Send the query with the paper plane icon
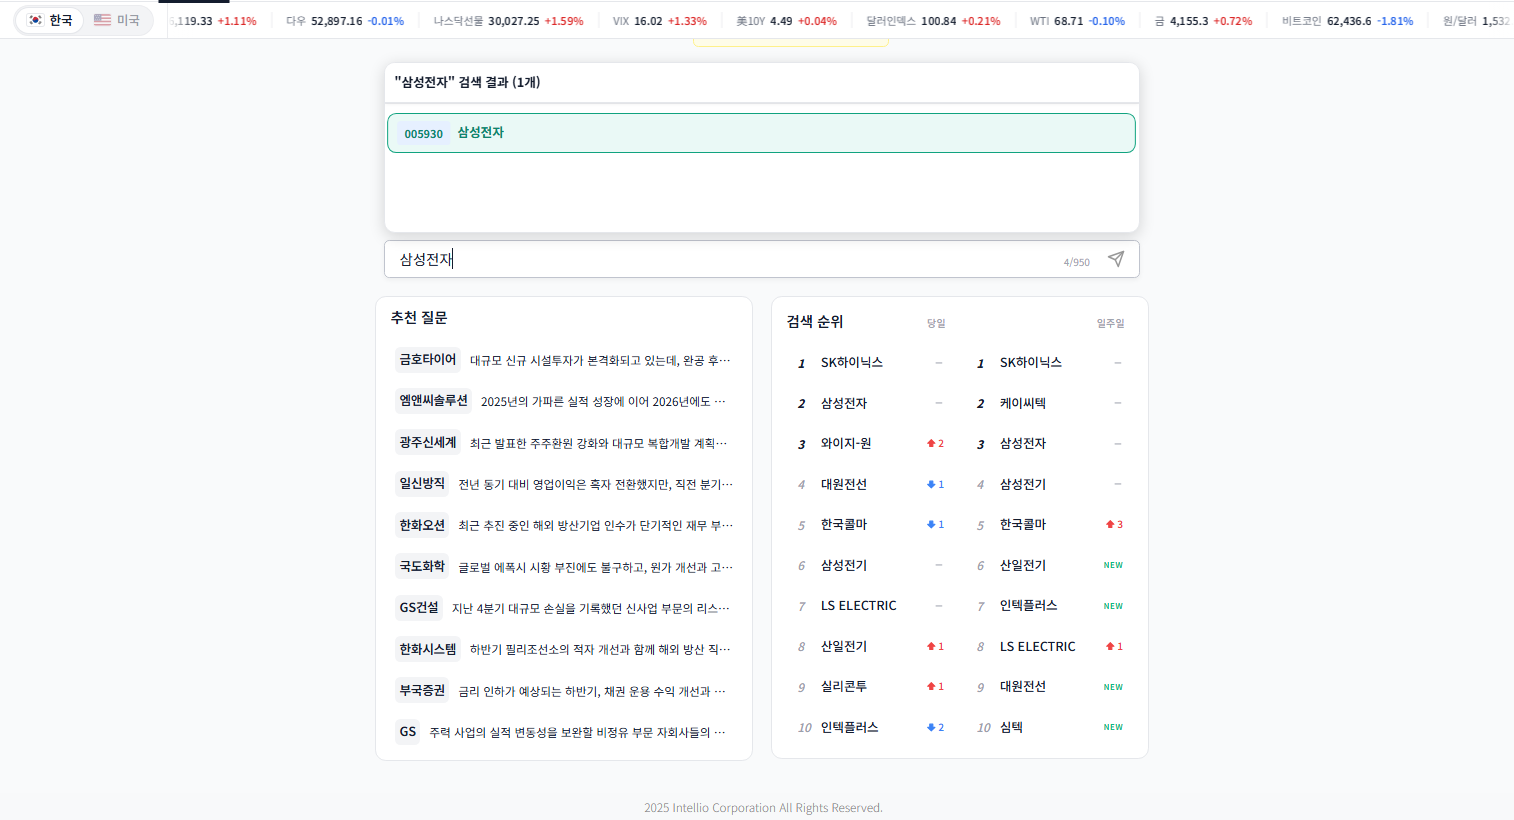1514x820 pixels. [1116, 259]
